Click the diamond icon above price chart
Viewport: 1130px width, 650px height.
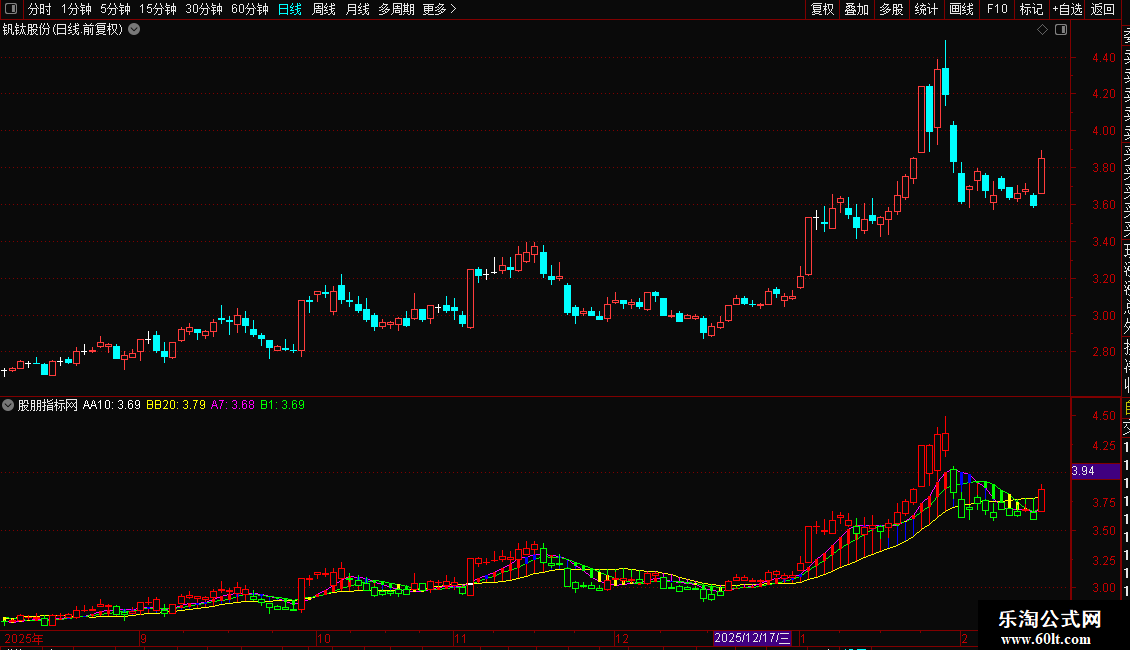tap(1042, 30)
